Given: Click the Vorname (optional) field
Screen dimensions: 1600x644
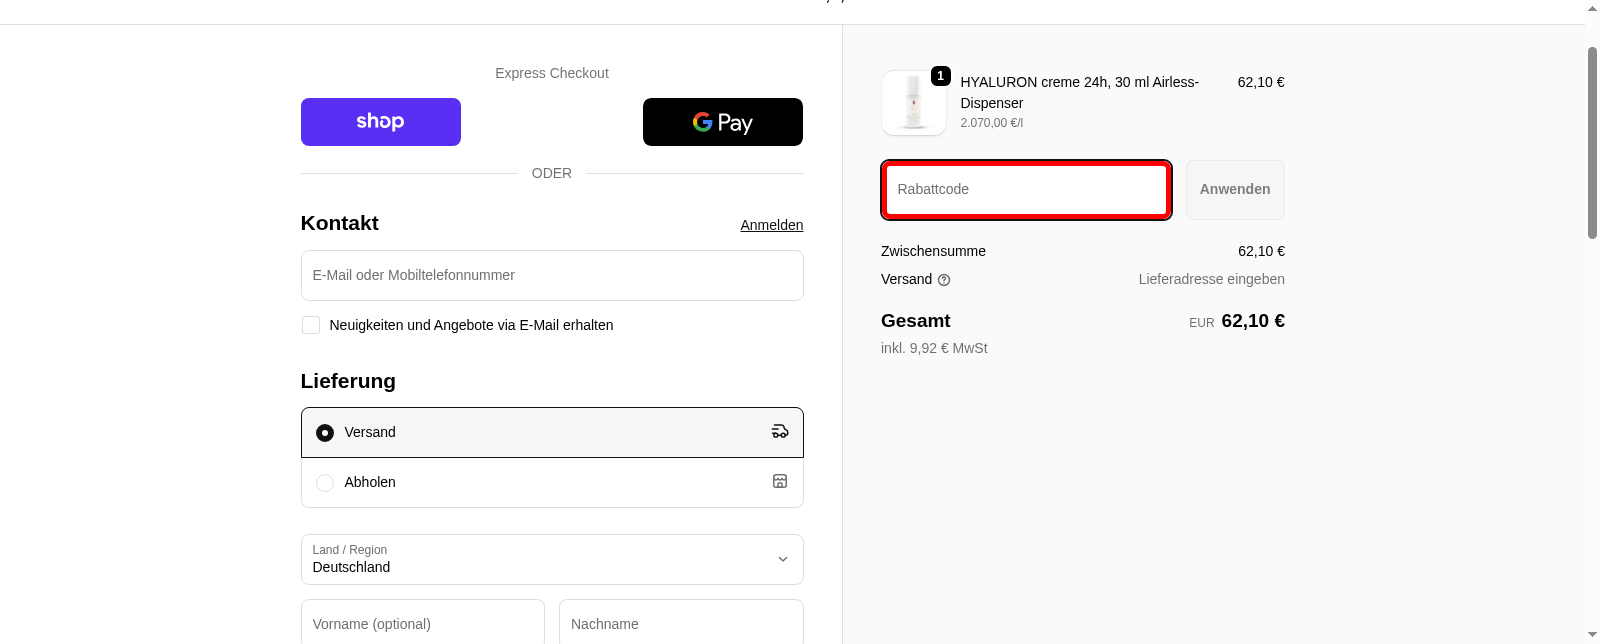Looking at the screenshot, I should pyautogui.click(x=423, y=623).
